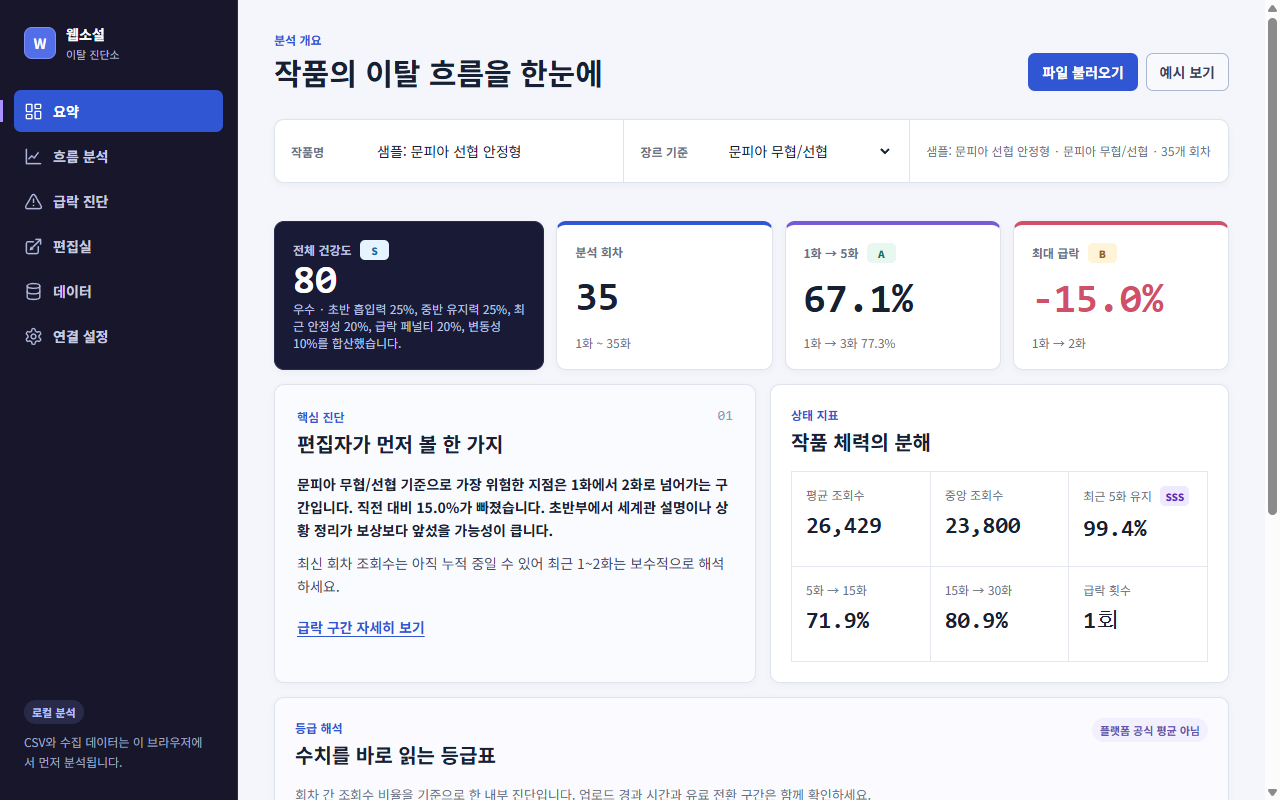Click the 71.9% 5화 → 15화 value
The width and height of the screenshot is (1280, 800).
coord(838,620)
